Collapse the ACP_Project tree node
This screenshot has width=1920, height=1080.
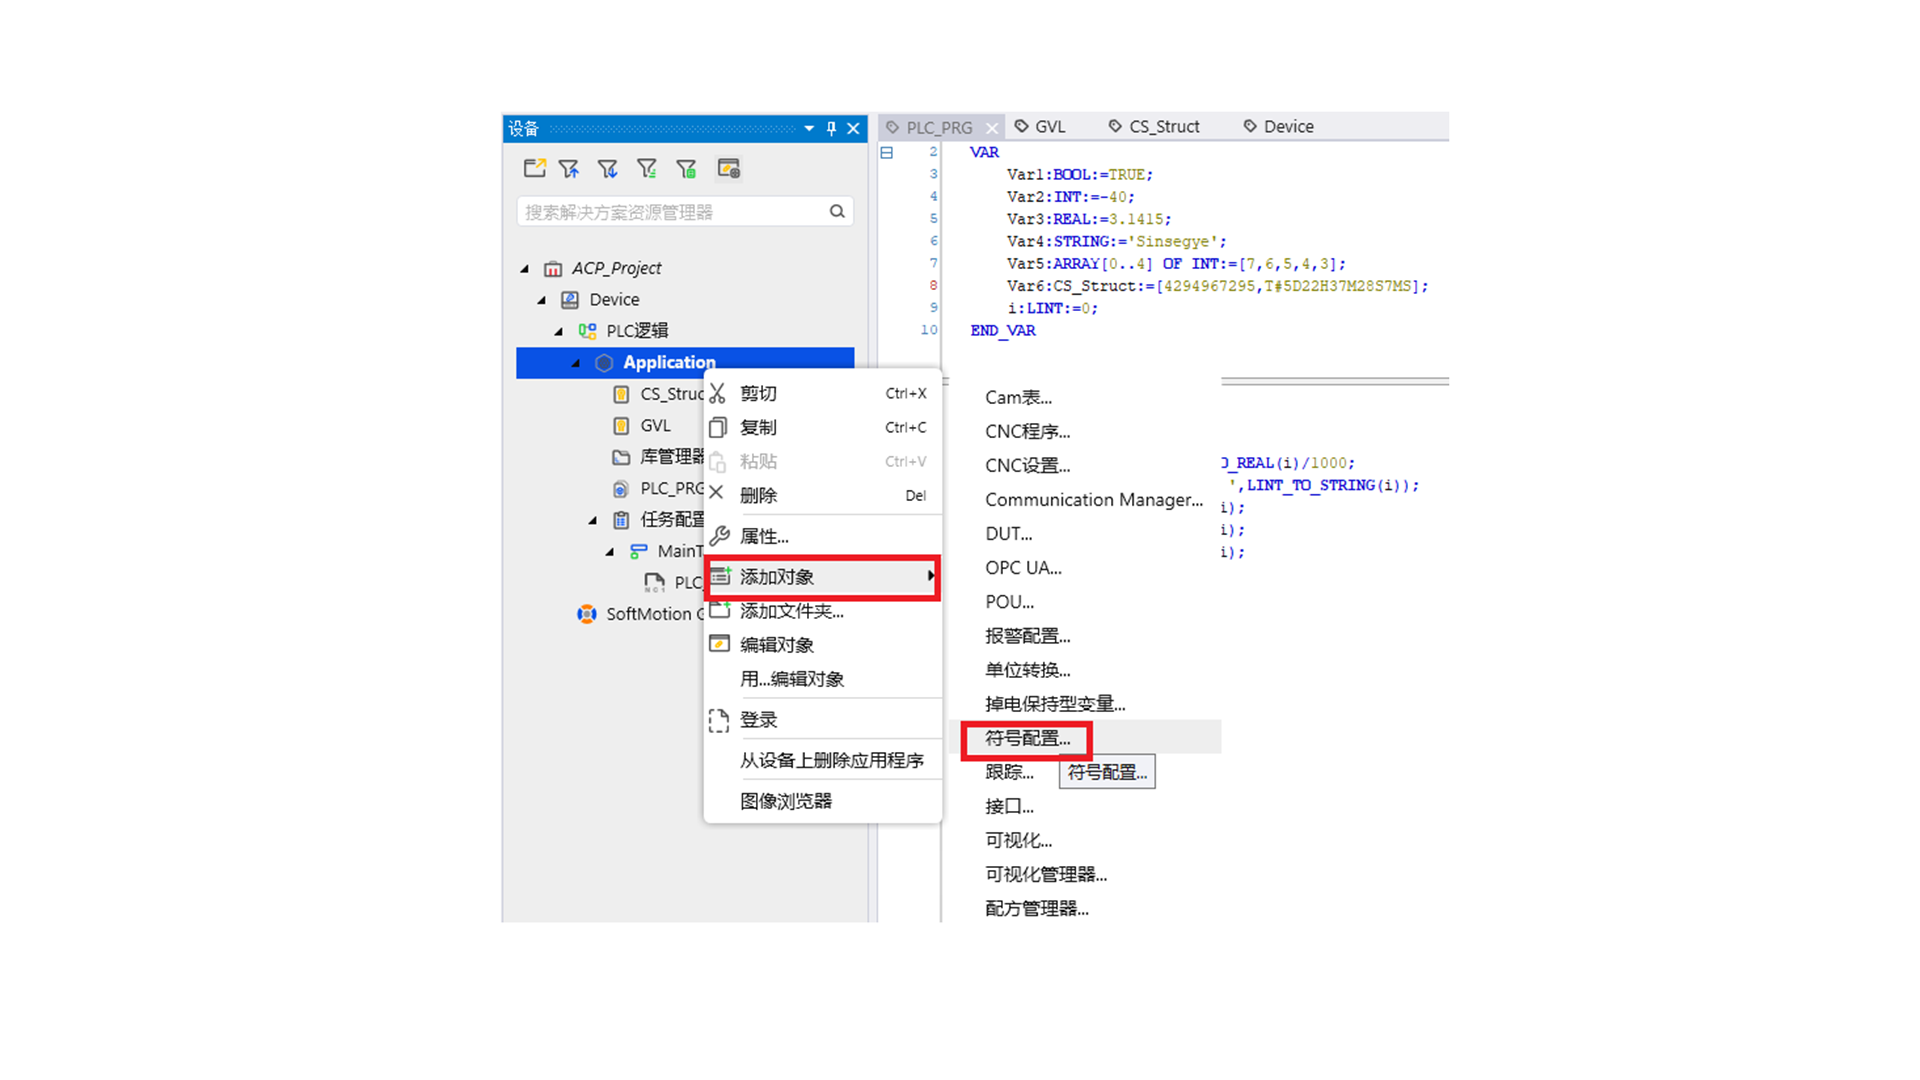pos(525,268)
